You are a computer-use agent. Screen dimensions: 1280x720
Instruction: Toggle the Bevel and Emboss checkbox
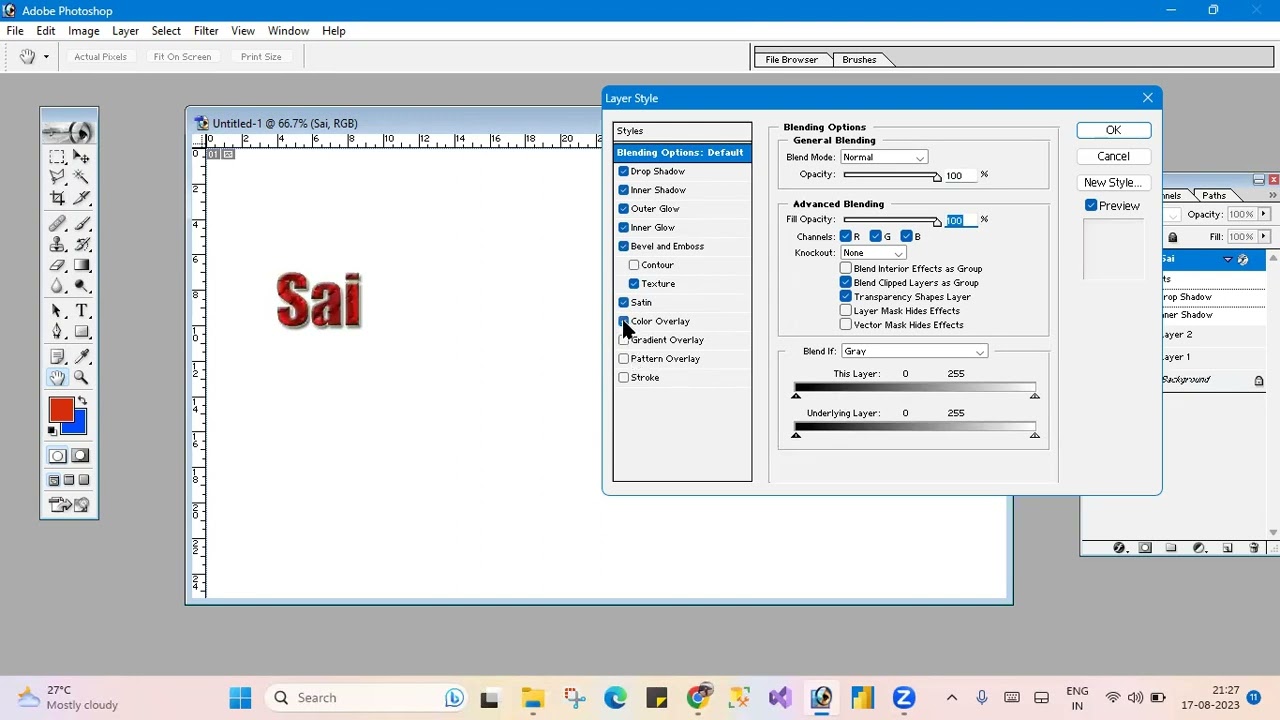[x=624, y=246]
